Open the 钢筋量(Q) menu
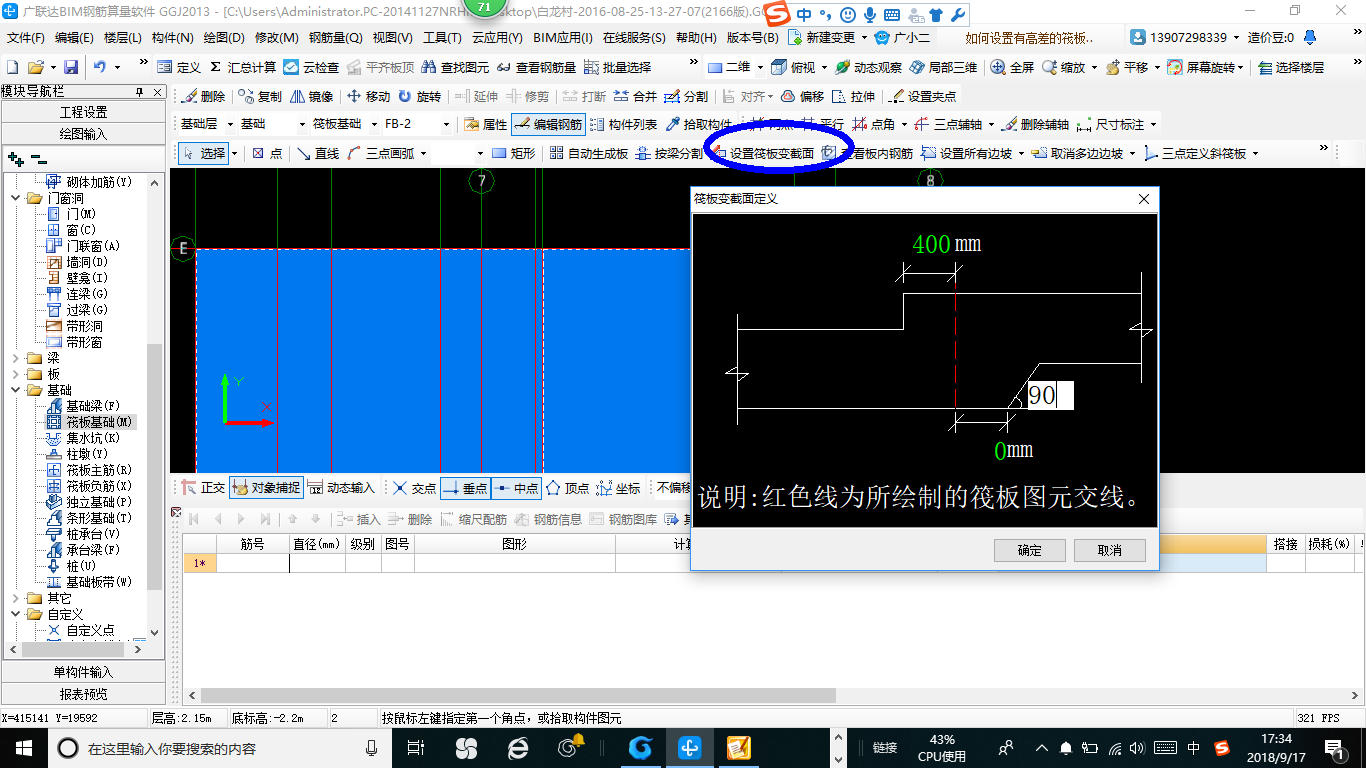This screenshot has height=768, width=1366. click(x=336, y=38)
